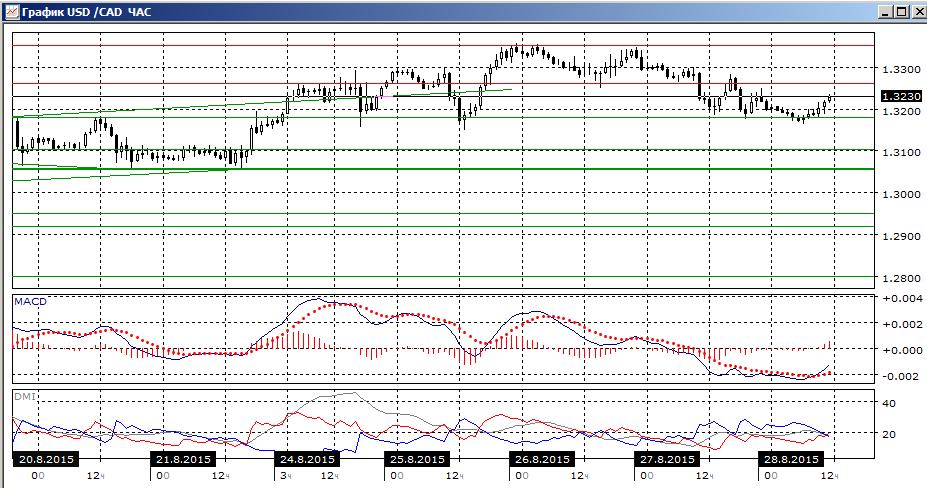The image size is (927, 488).
Task: Click the title 'График USD /CAD ЧАС'
Action: coord(86,11)
